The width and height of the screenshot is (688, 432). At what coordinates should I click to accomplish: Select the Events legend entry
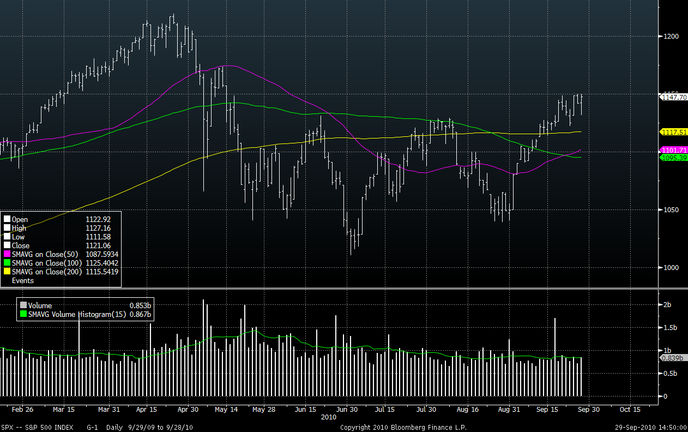(x=23, y=282)
